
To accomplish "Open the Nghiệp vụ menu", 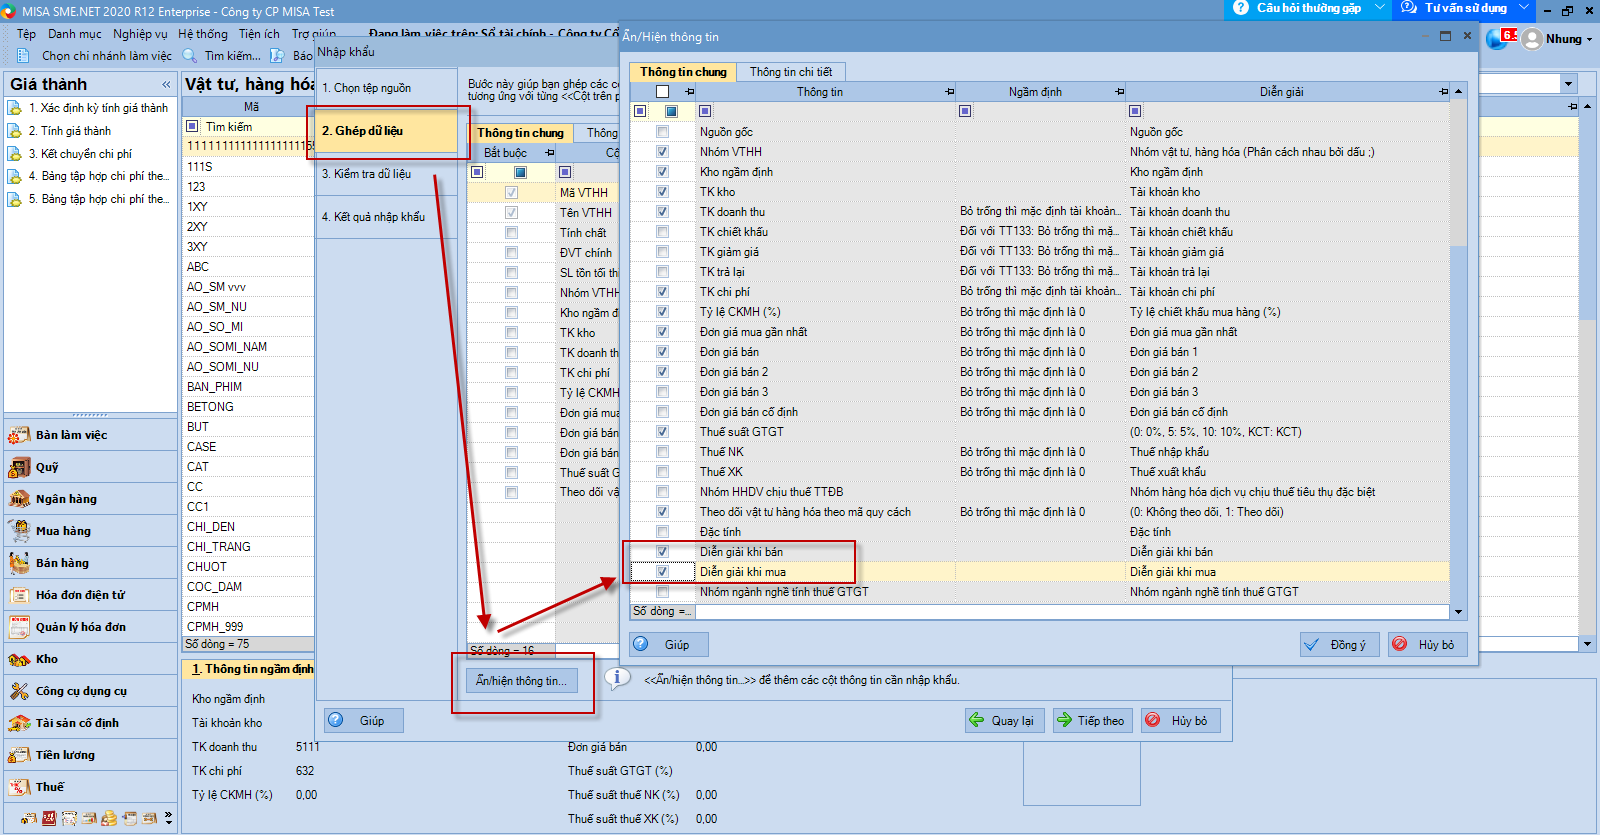I will [x=140, y=34].
